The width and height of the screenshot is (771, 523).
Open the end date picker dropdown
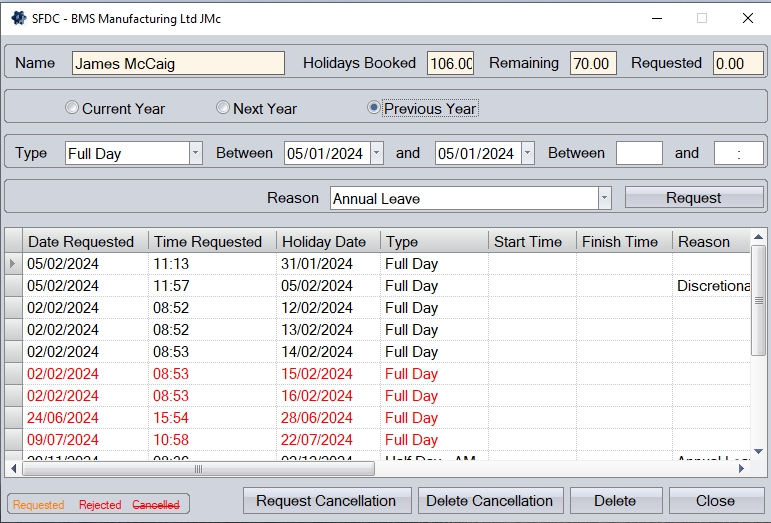click(x=527, y=153)
